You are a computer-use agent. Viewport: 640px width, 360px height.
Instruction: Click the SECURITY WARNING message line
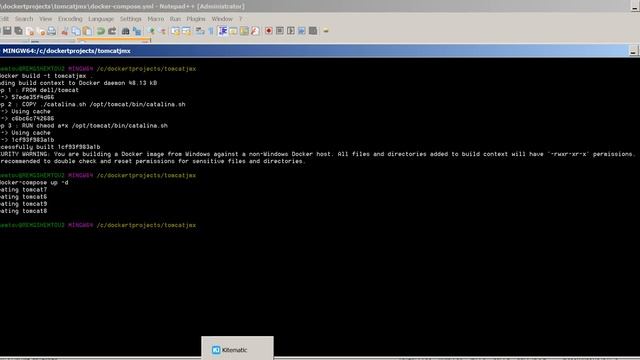(x=318, y=154)
